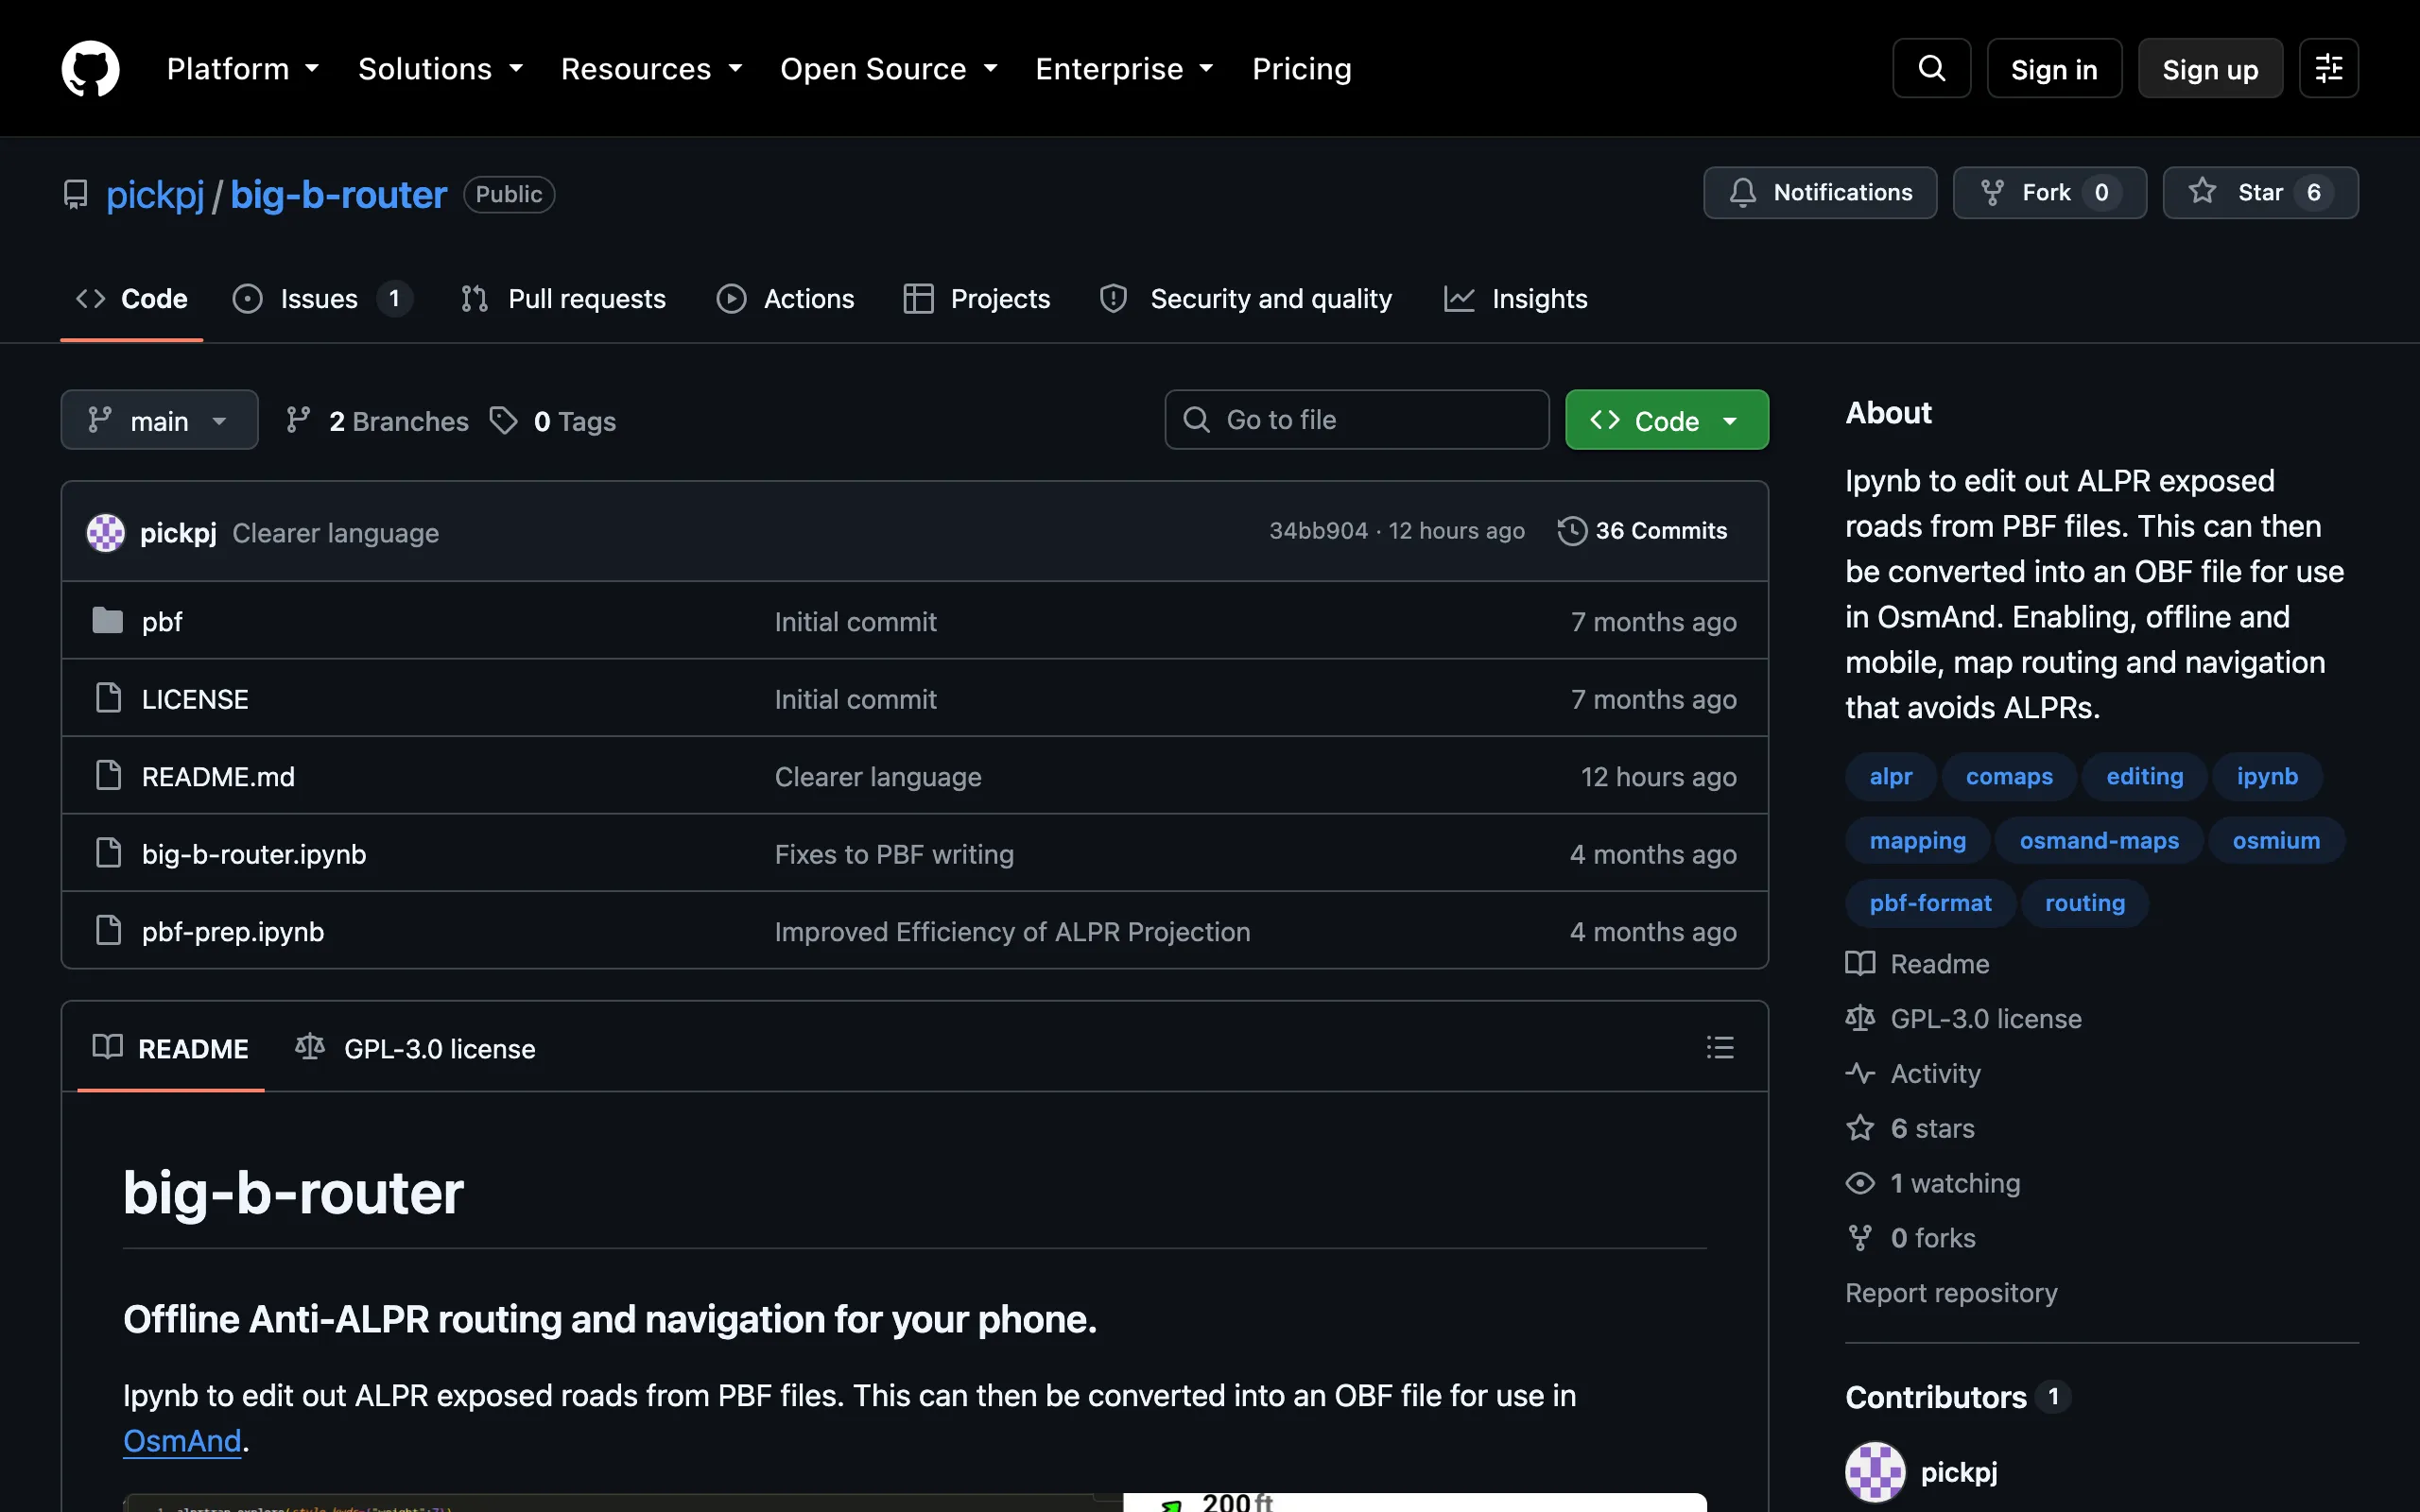Switch to the Projects tab

[x=976, y=299]
